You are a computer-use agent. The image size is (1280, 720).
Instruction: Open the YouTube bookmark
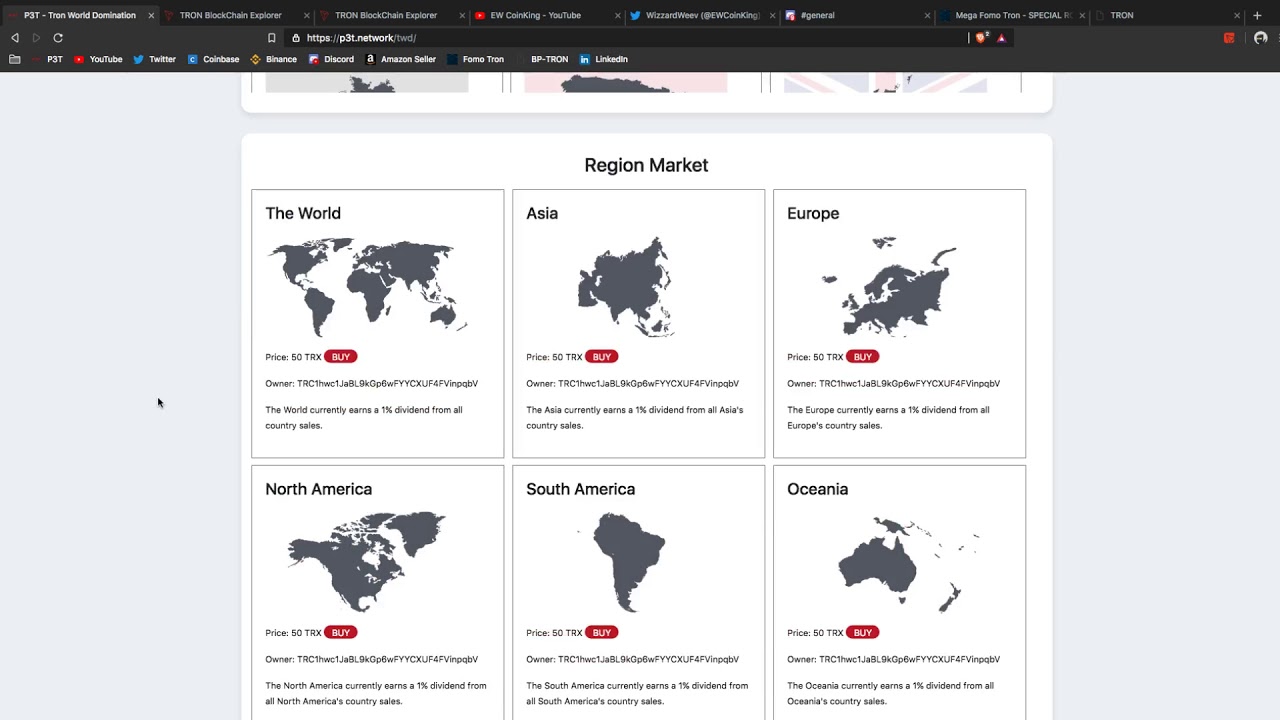pos(98,59)
